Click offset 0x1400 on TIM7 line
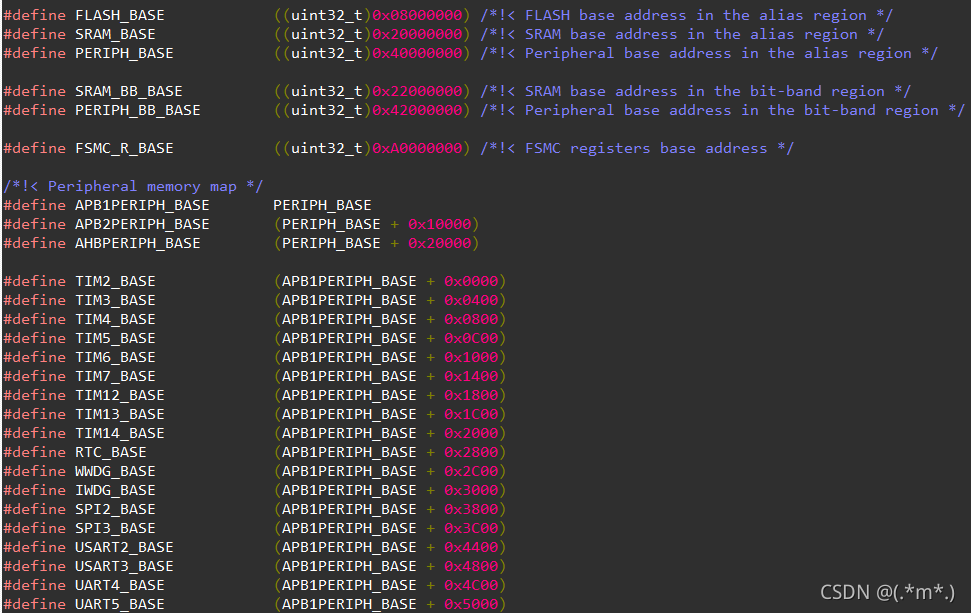 point(471,376)
